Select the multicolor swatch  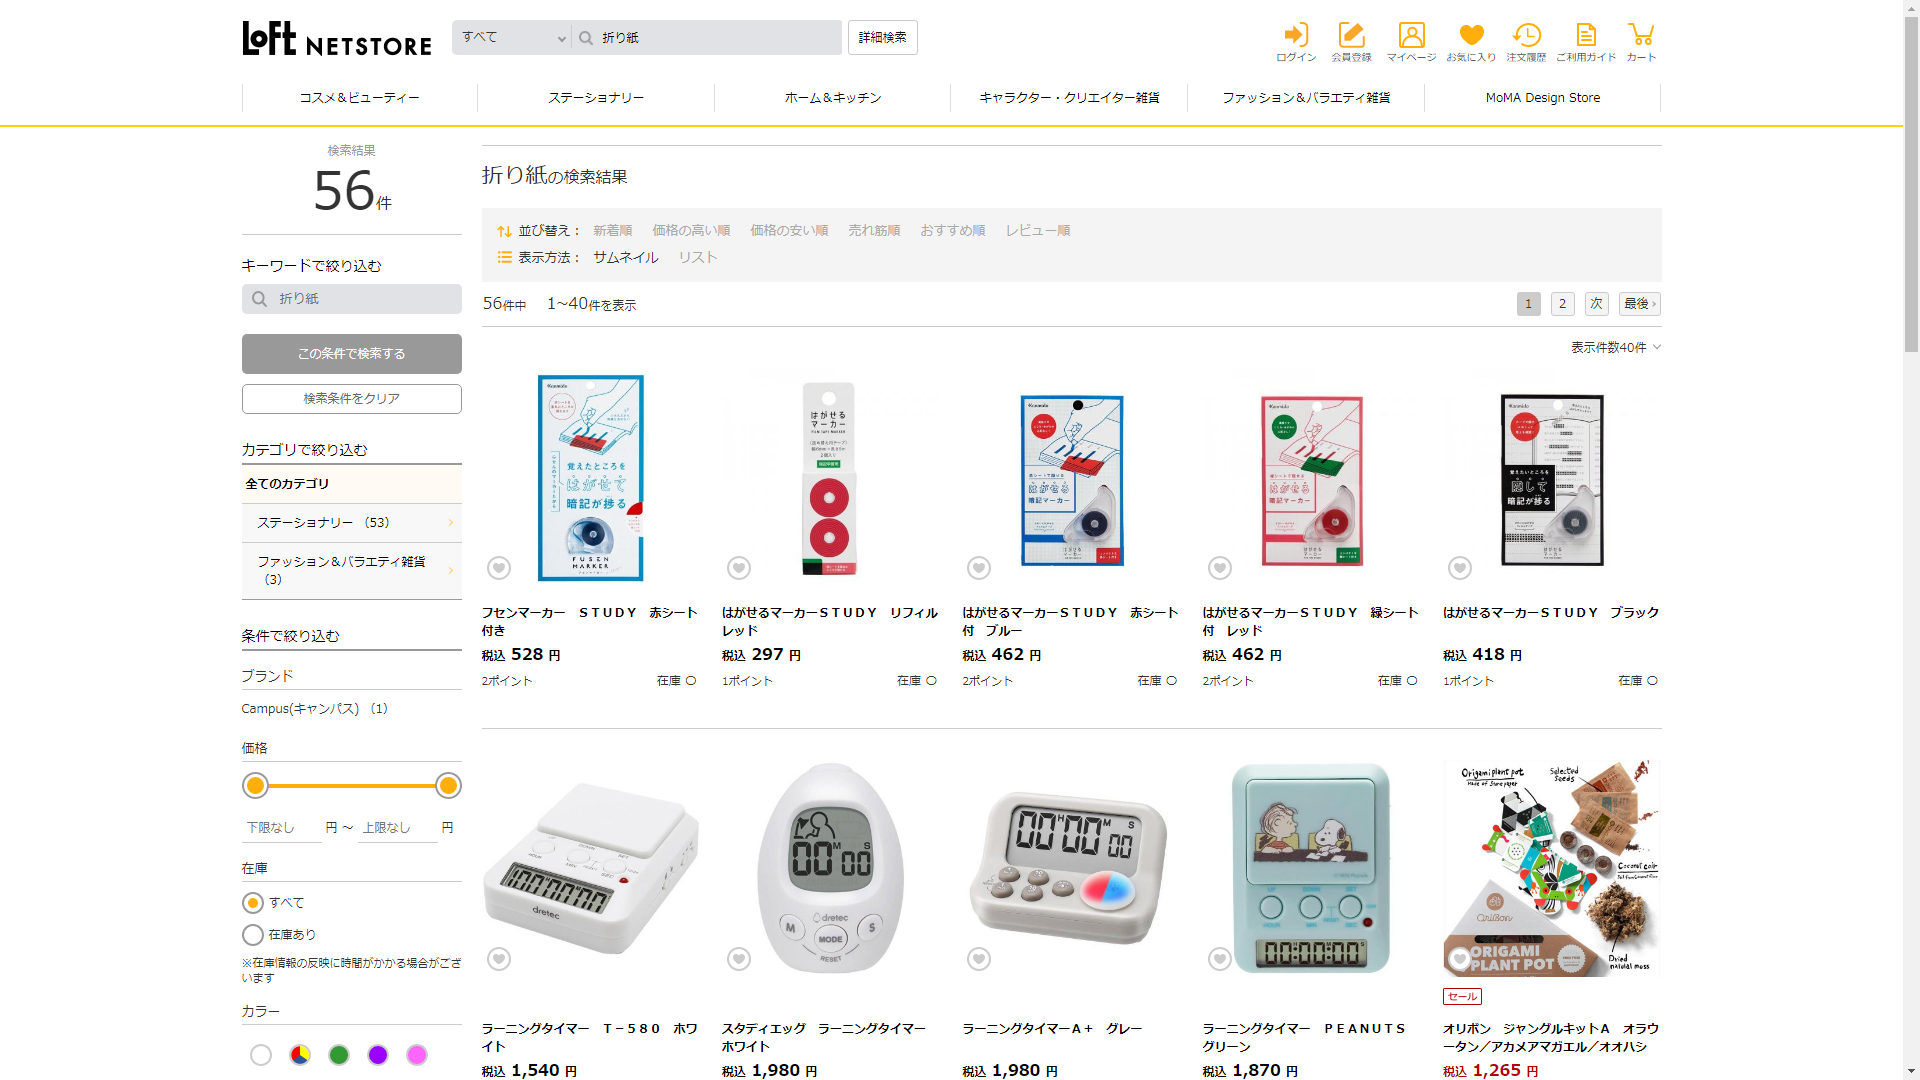[300, 1055]
